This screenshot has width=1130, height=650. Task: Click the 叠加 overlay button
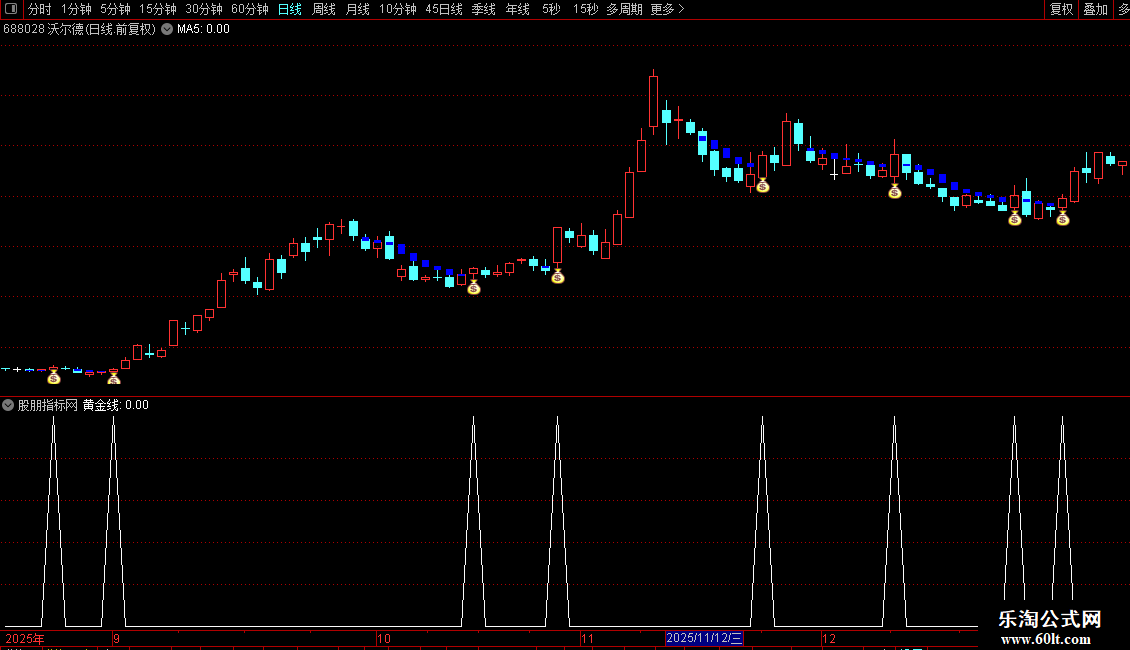(x=1095, y=9)
